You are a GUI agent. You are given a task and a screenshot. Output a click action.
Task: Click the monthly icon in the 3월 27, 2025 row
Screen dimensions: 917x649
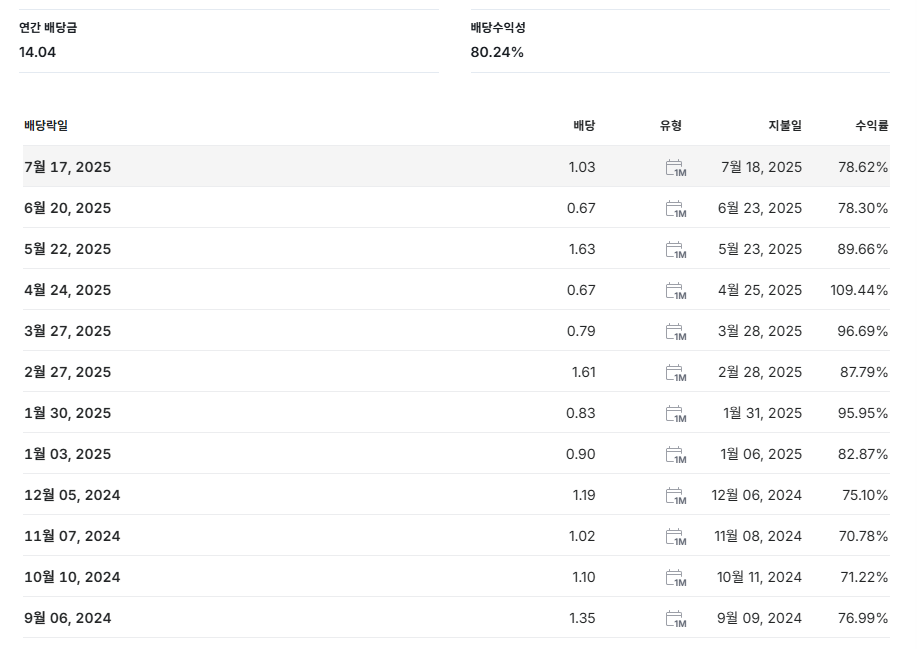(x=676, y=332)
